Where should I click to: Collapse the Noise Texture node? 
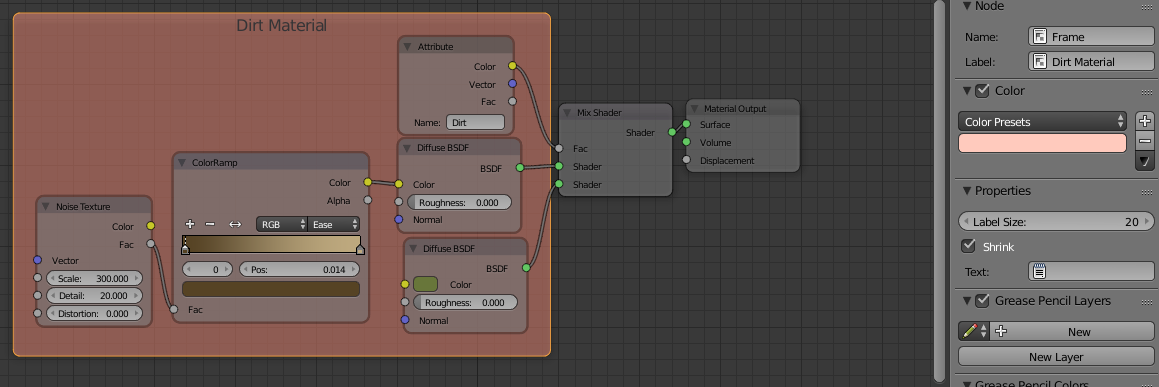[x=46, y=207]
